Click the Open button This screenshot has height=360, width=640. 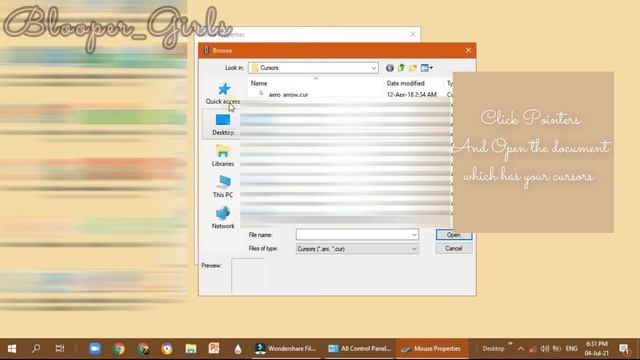454,235
